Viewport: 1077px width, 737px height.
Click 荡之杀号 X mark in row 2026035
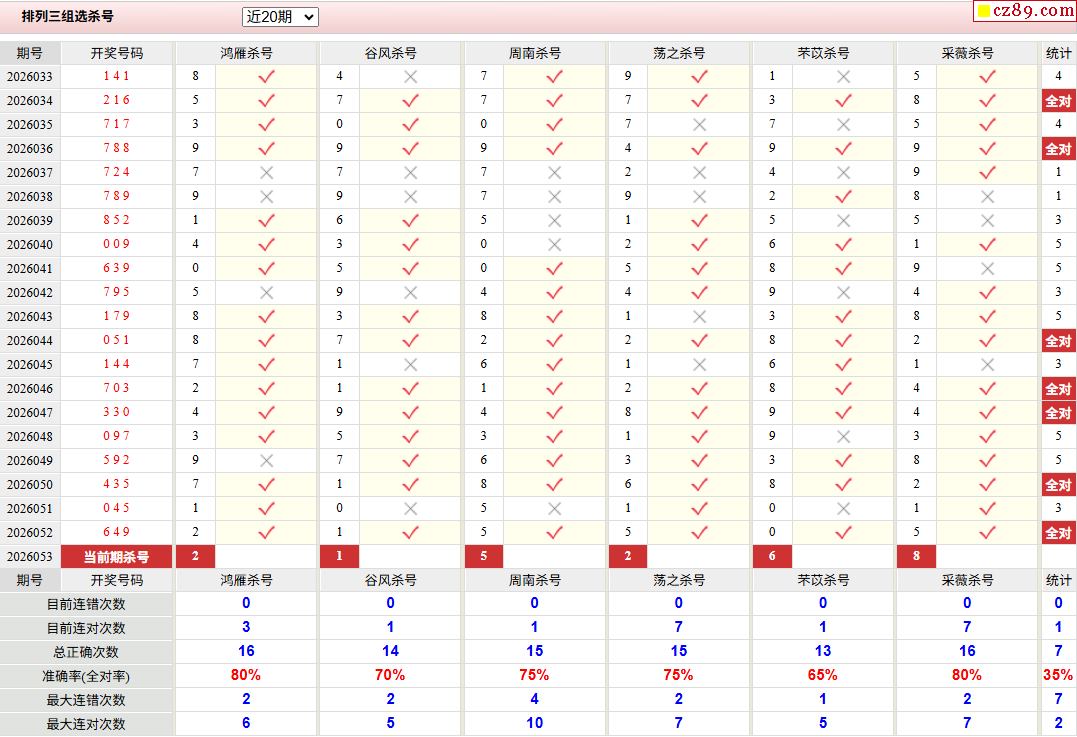(699, 124)
